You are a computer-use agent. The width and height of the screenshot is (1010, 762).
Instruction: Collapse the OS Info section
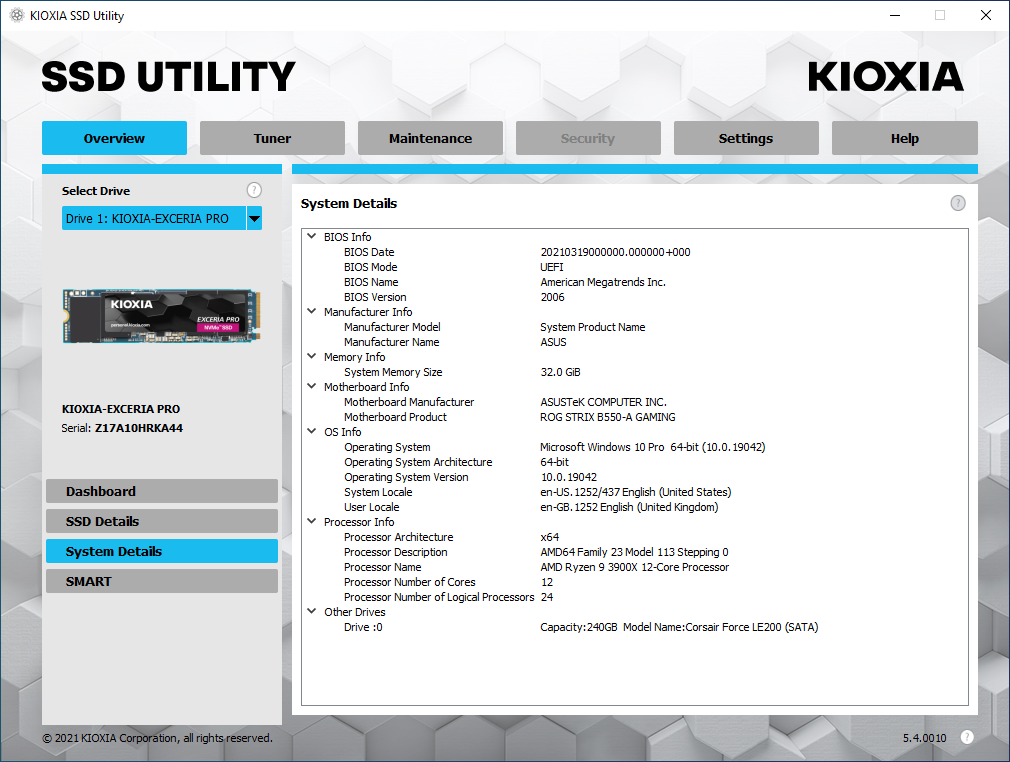click(312, 432)
